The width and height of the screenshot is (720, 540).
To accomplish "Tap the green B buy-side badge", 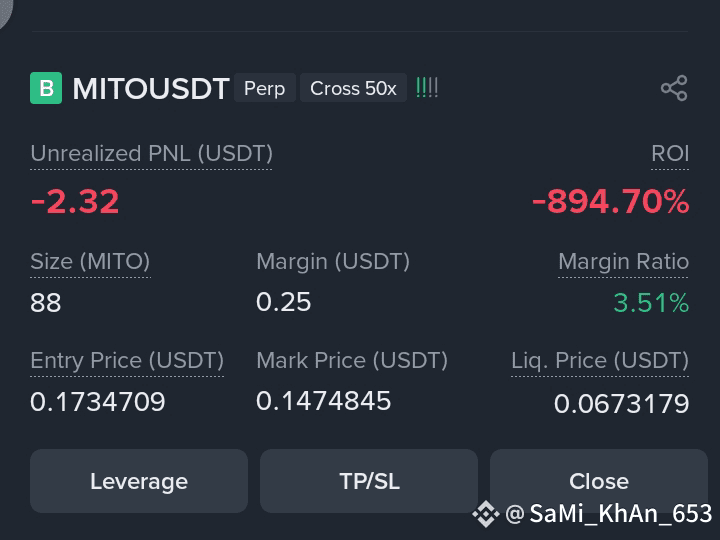I will pos(46,88).
